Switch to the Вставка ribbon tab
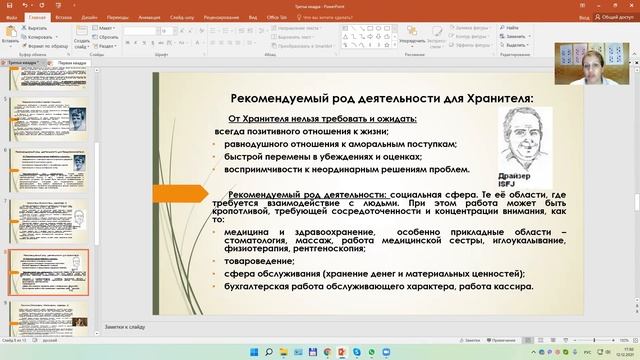640x360 pixels. coord(63,18)
